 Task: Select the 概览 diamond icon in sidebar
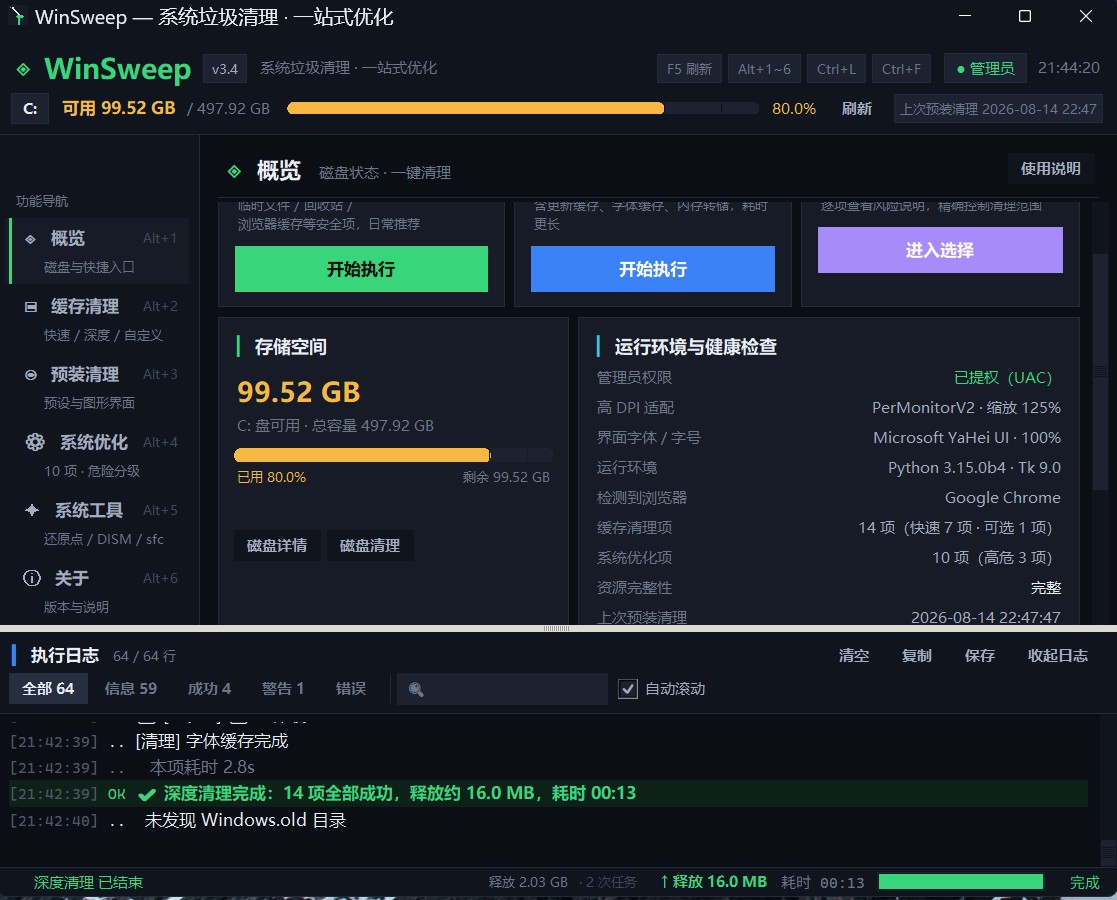pyautogui.click(x=31, y=239)
